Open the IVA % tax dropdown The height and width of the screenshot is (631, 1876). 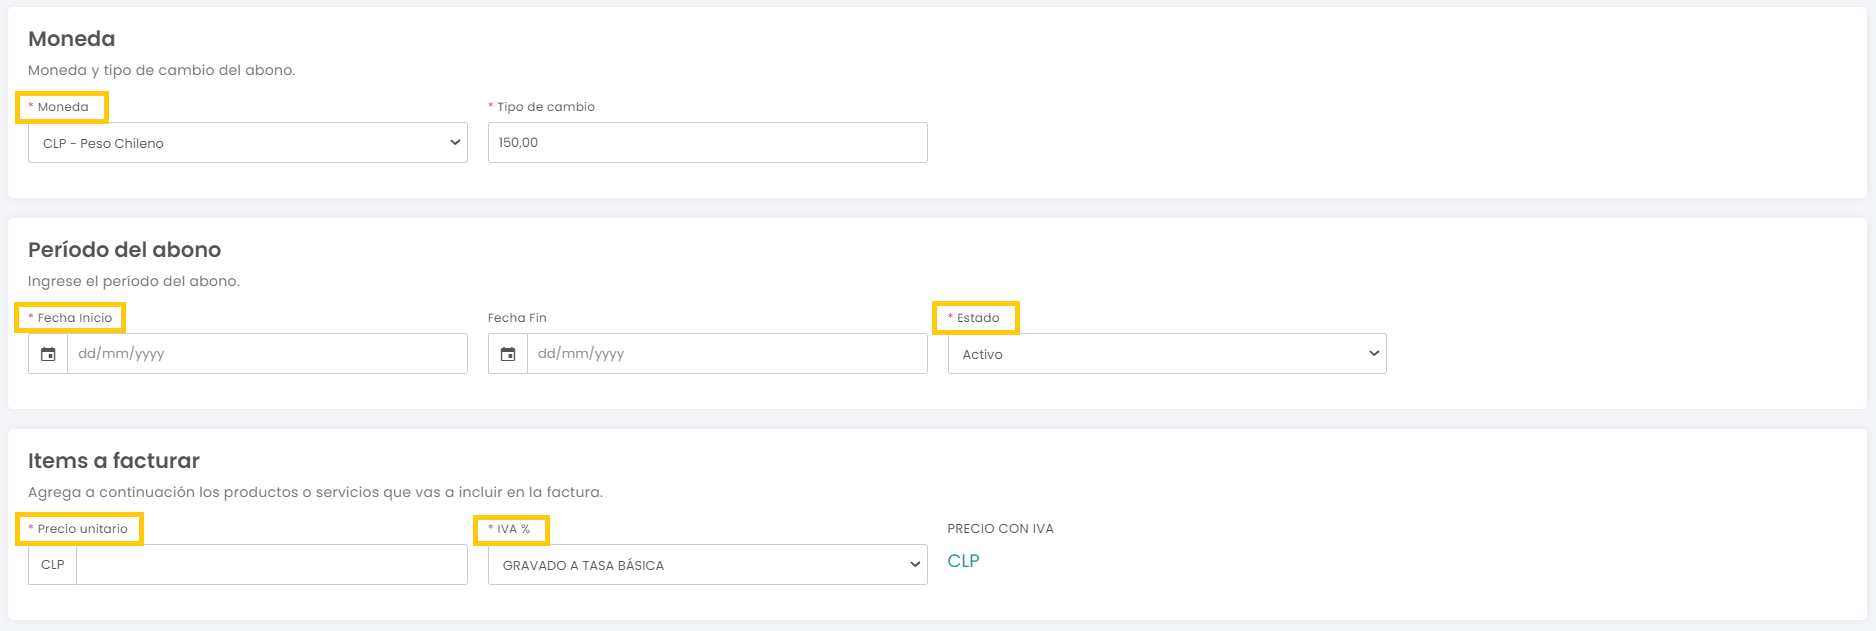[x=708, y=565]
